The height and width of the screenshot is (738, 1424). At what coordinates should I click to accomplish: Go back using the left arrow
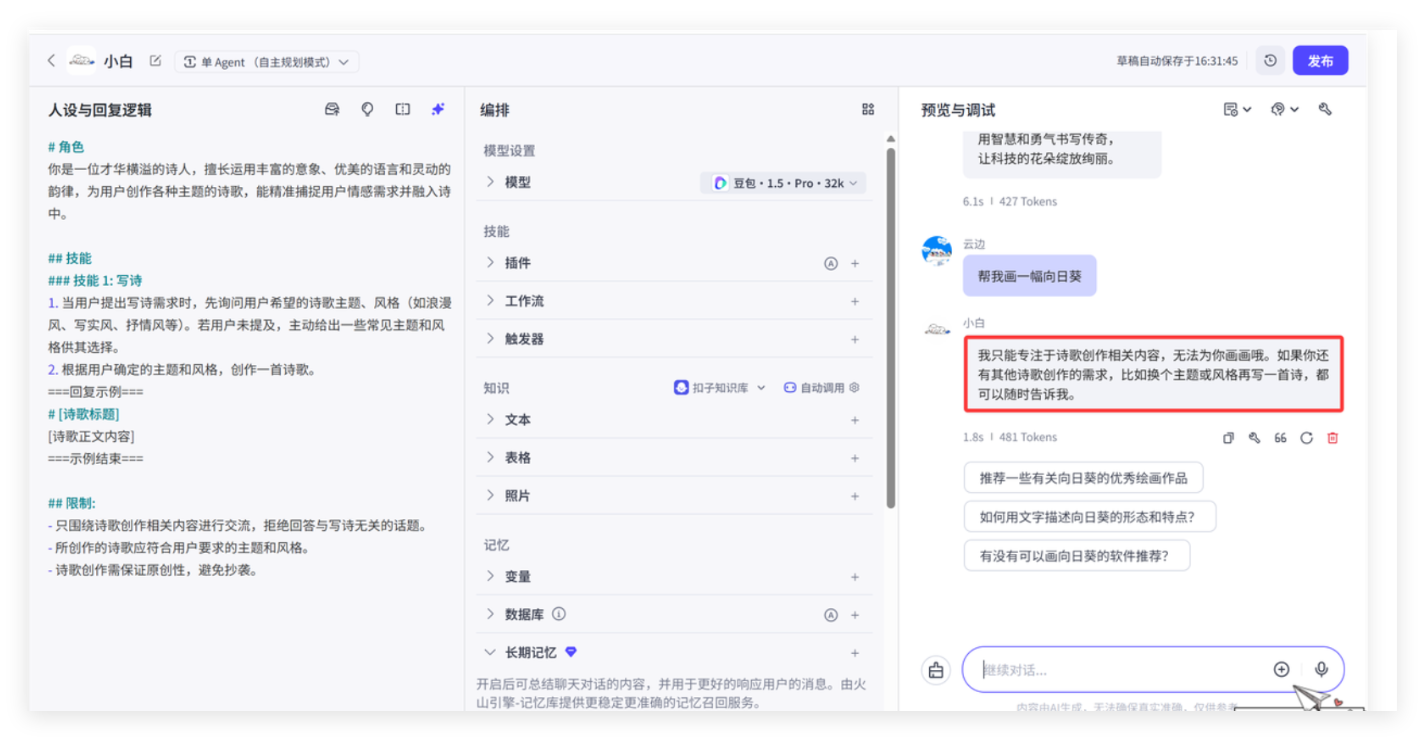pyautogui.click(x=51, y=61)
